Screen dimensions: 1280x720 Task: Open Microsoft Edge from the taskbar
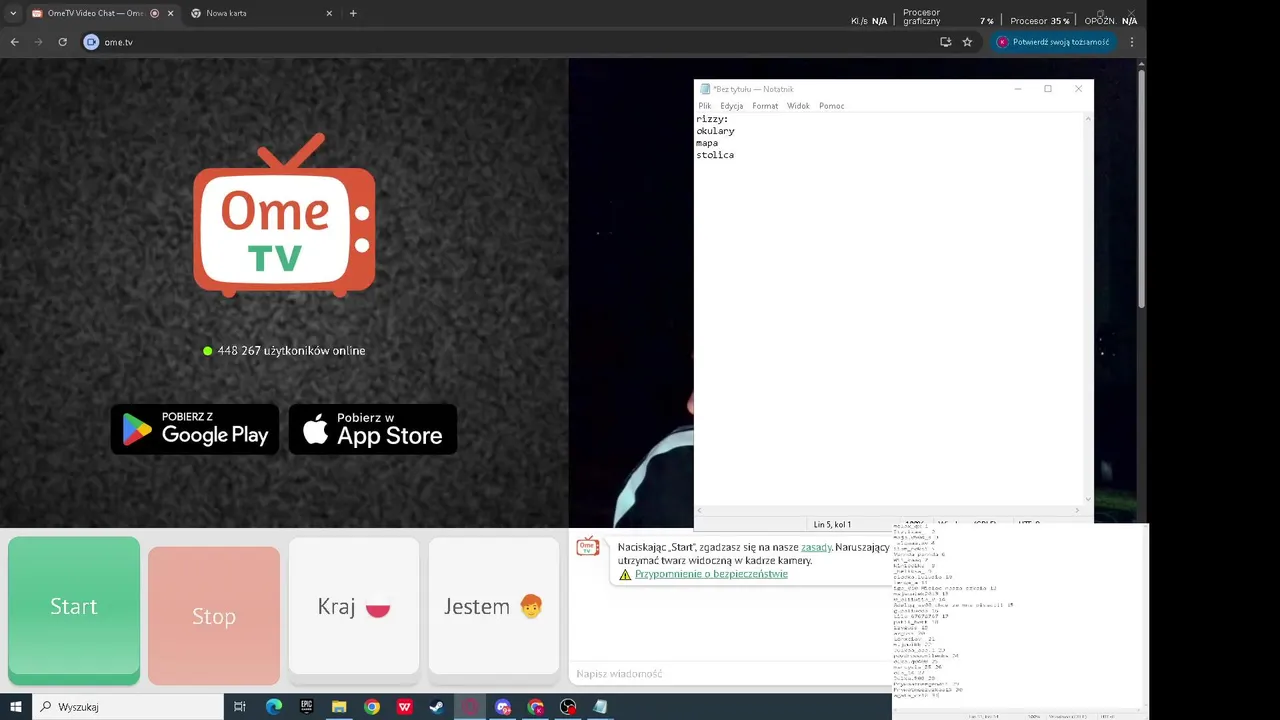pyautogui.click(x=273, y=707)
